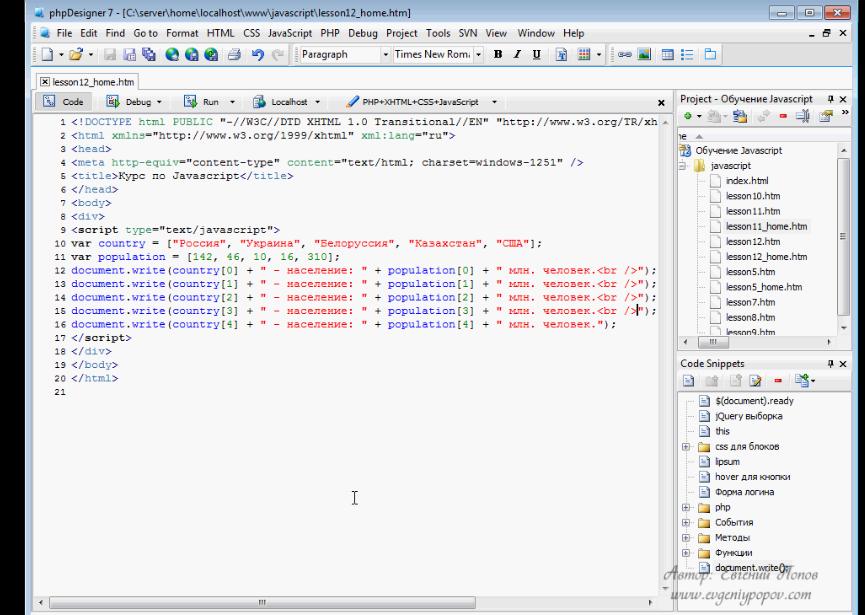
Task: Undo with the blue curved arrow icon
Action: click(258, 54)
